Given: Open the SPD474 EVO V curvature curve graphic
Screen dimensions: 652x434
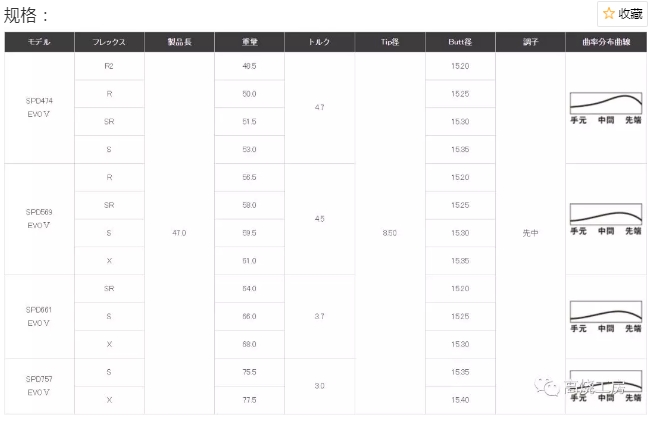Looking at the screenshot, I should click(x=605, y=107).
